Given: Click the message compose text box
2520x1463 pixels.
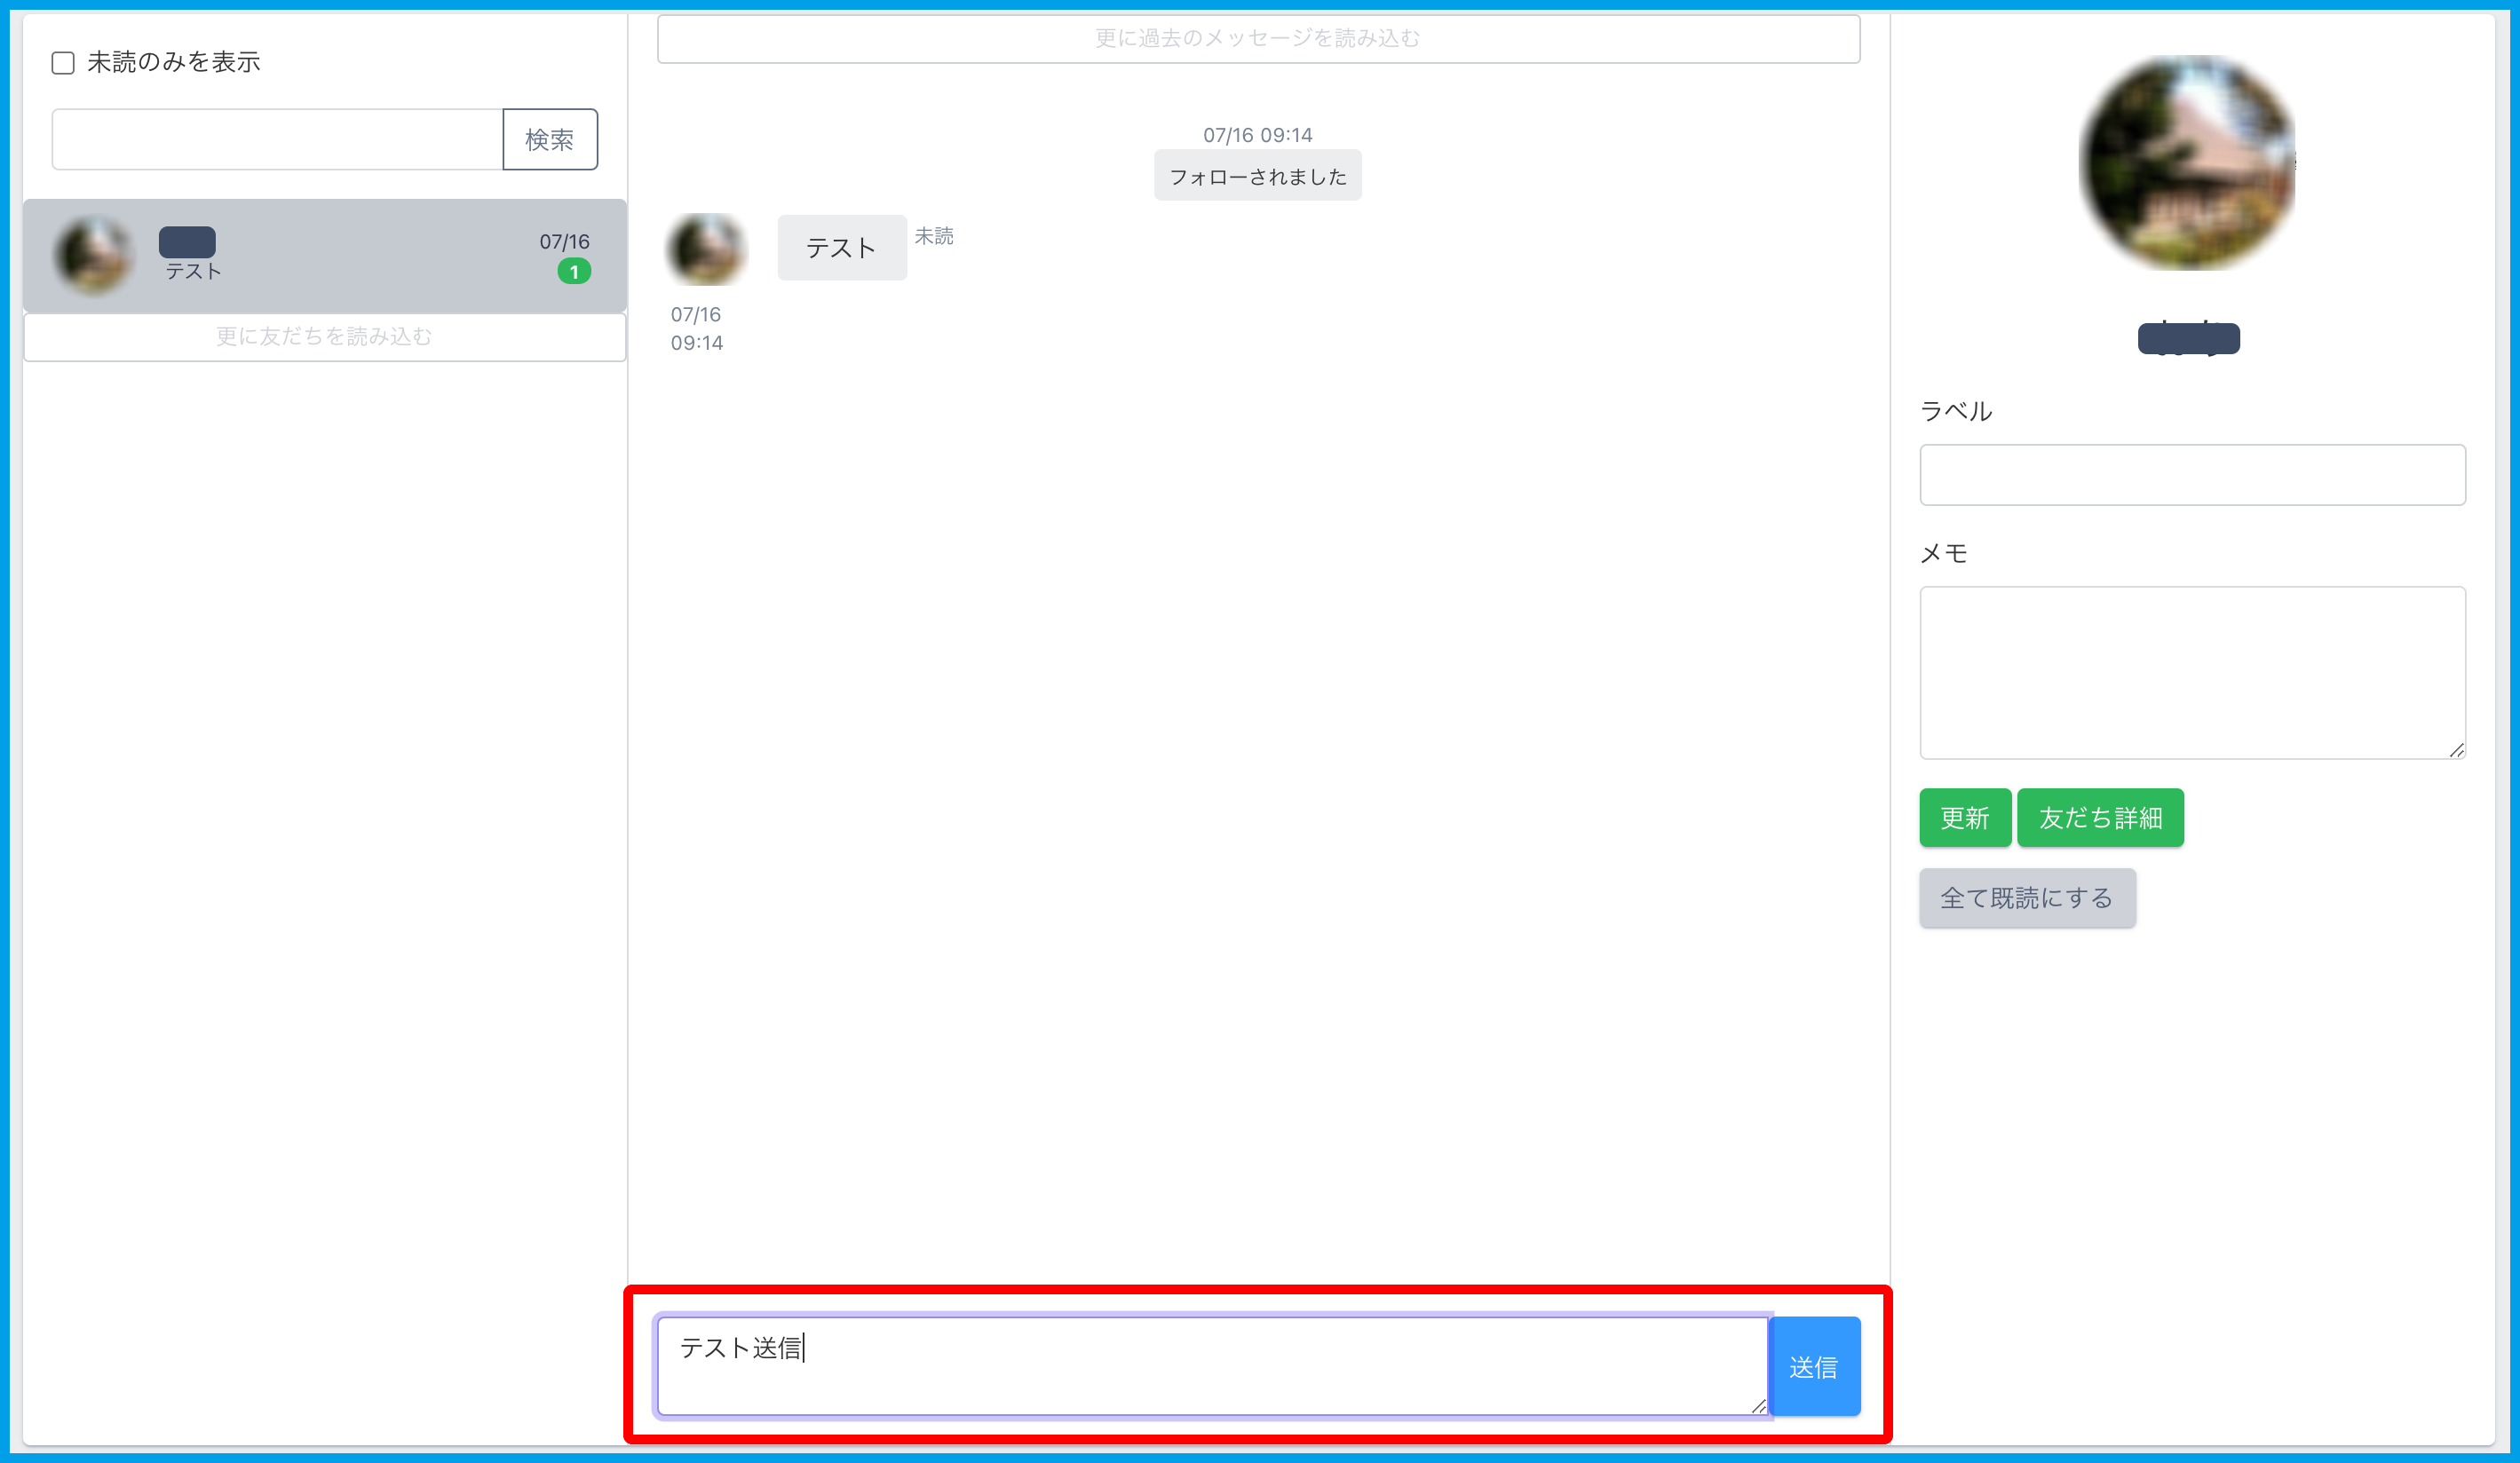Looking at the screenshot, I should click(1212, 1366).
